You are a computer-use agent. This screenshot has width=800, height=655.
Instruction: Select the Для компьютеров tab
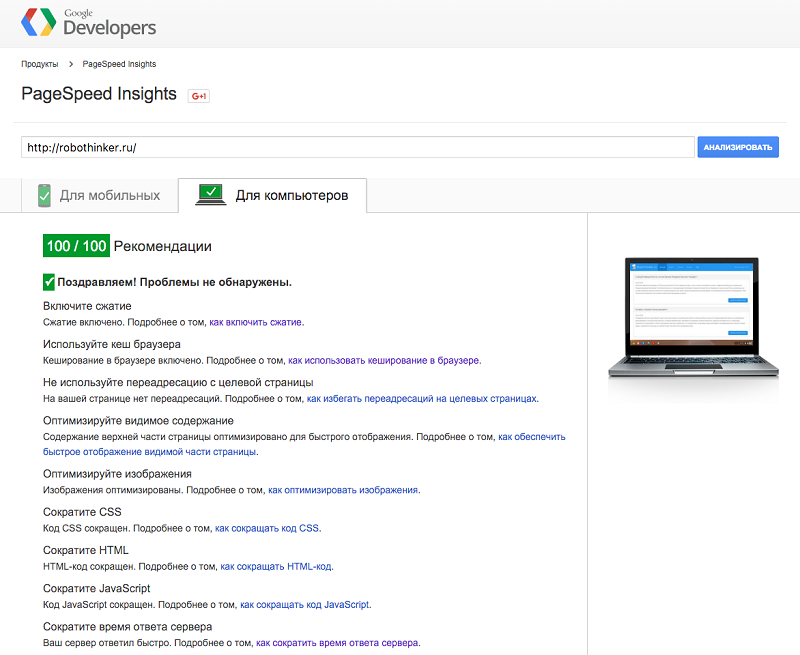272,195
